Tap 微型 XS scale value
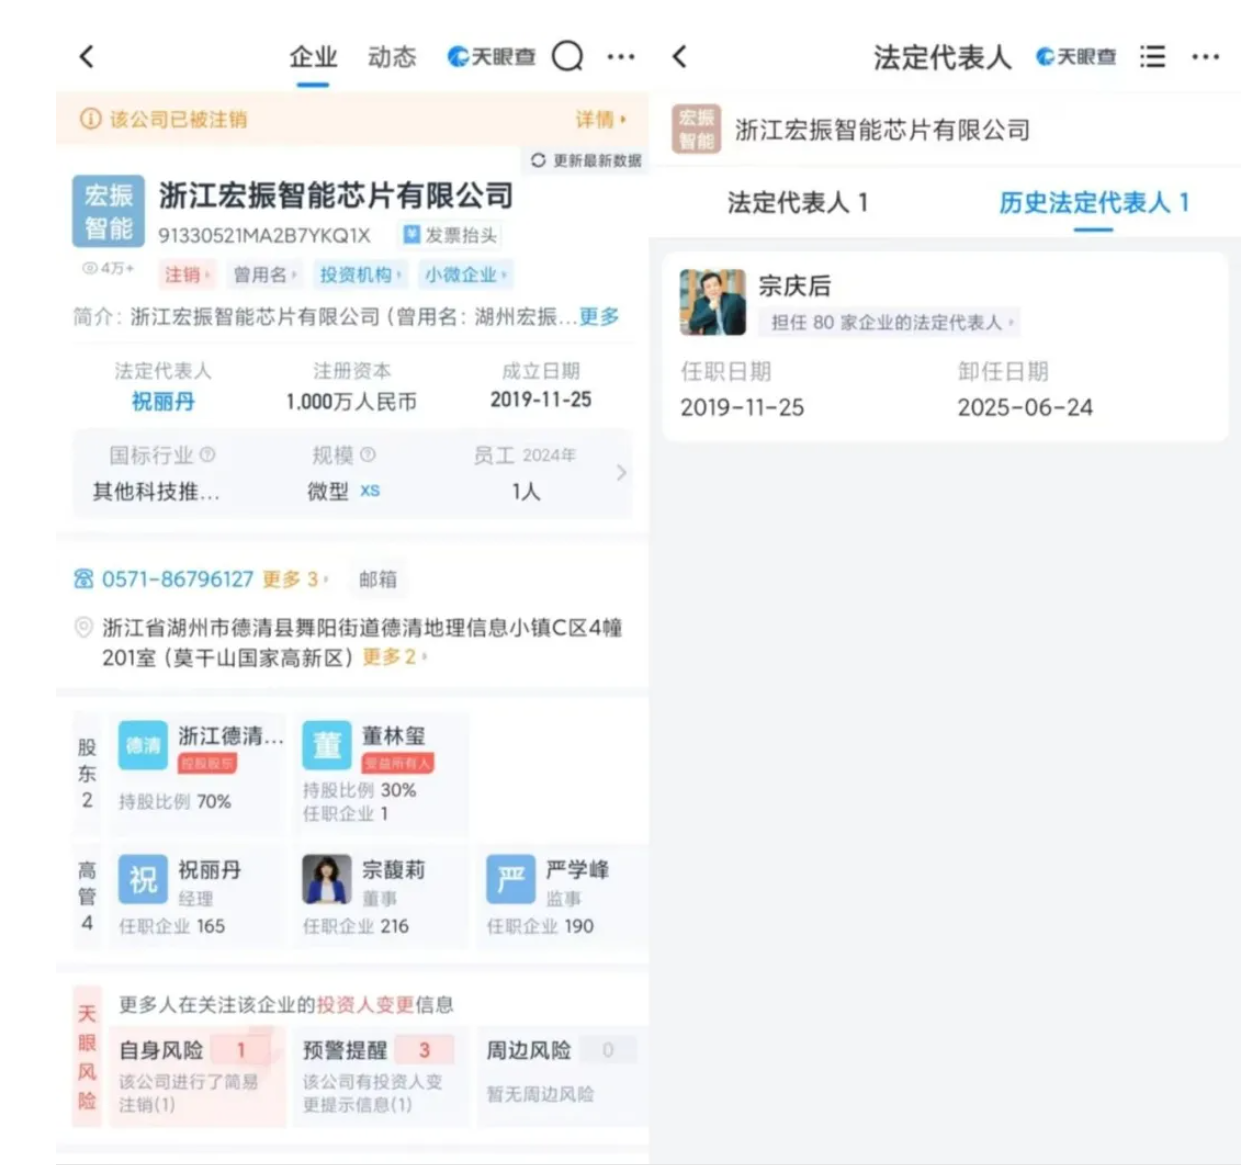Image resolution: width=1256 pixels, height=1174 pixels. [x=343, y=491]
